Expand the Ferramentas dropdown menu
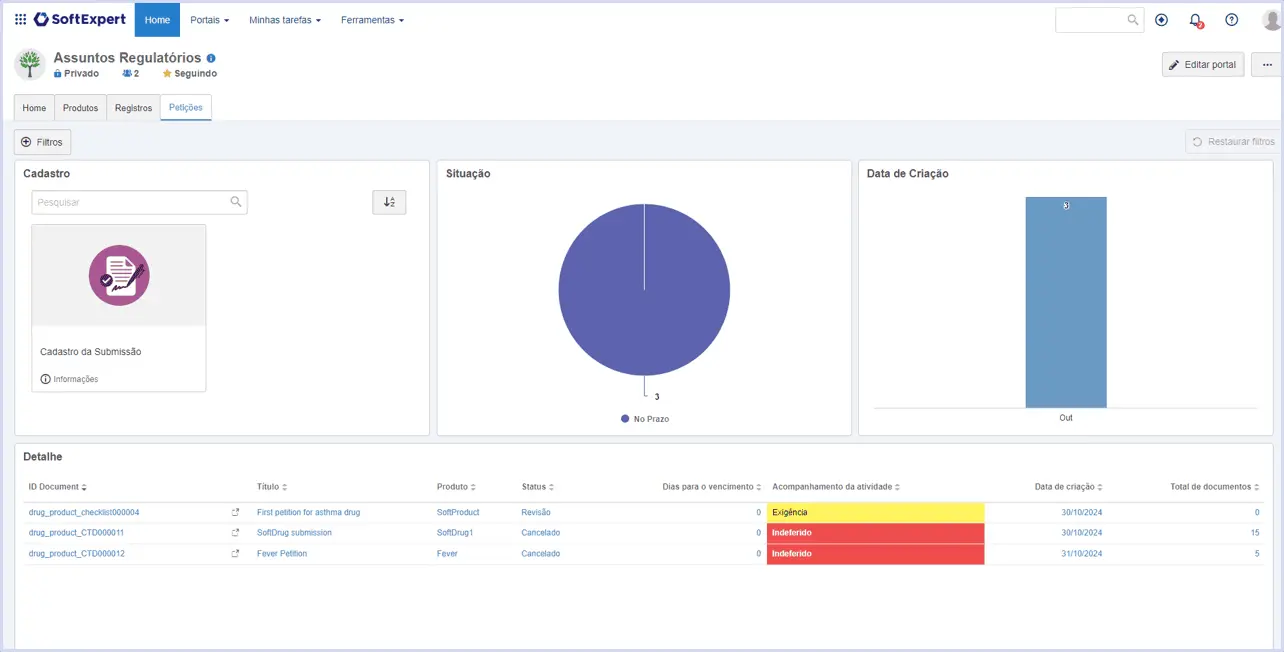 click(372, 20)
